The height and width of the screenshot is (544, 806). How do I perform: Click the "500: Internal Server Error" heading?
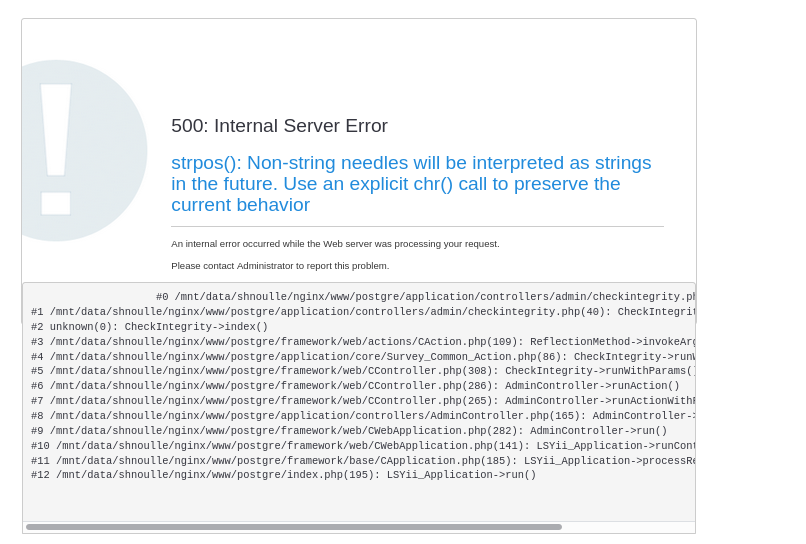pyautogui.click(x=279, y=126)
